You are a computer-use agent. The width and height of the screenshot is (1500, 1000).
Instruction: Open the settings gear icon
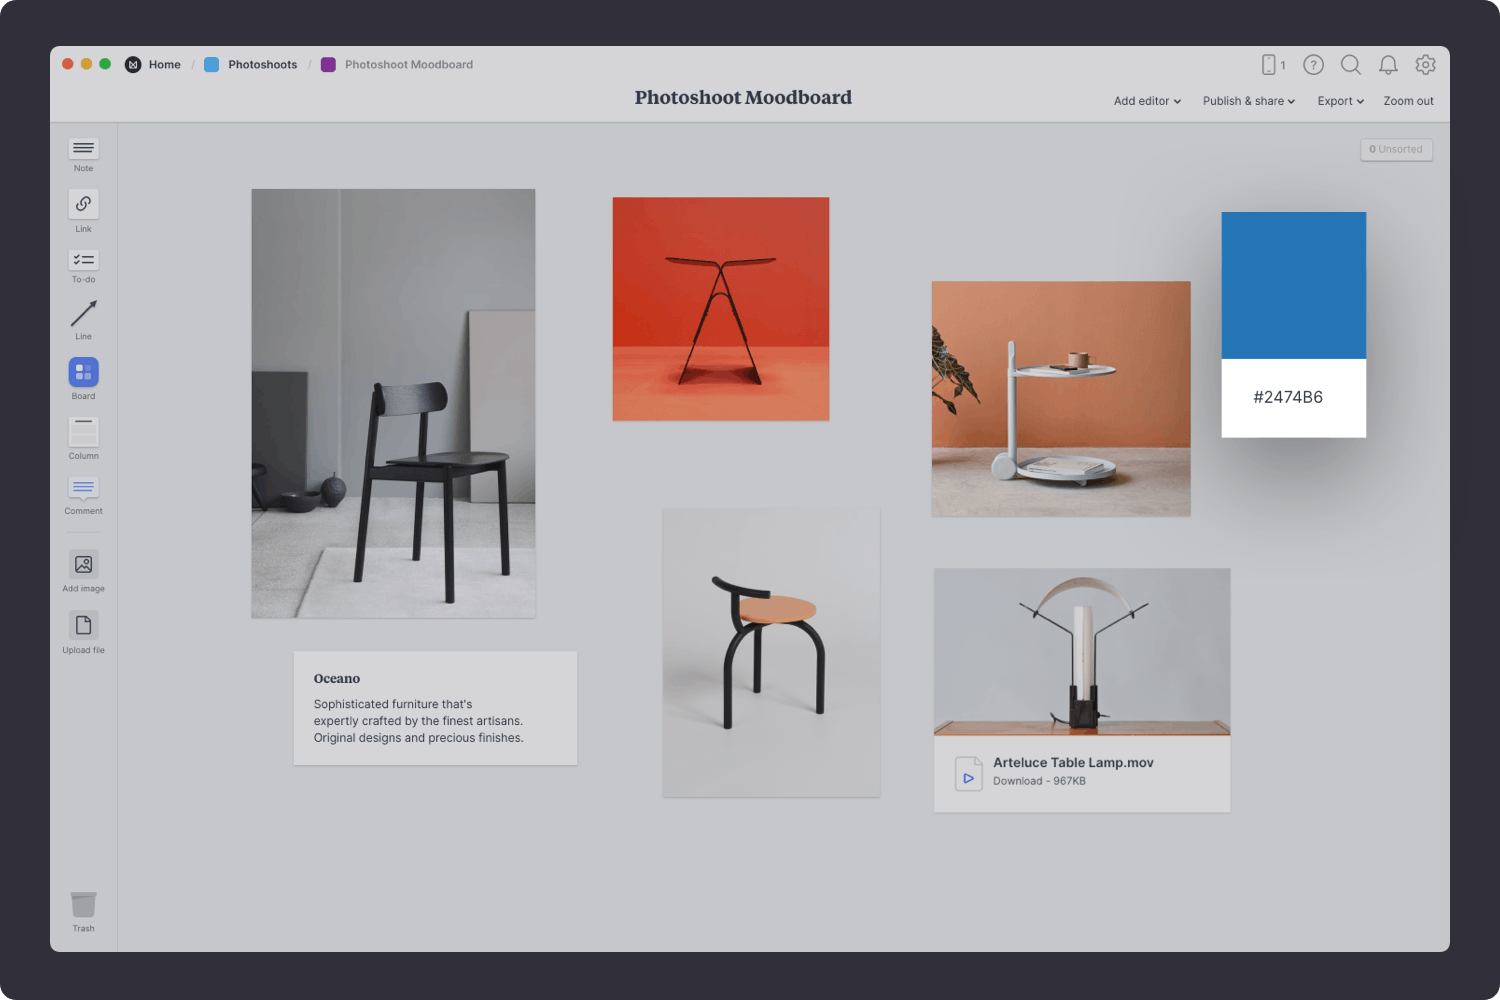[1426, 65]
